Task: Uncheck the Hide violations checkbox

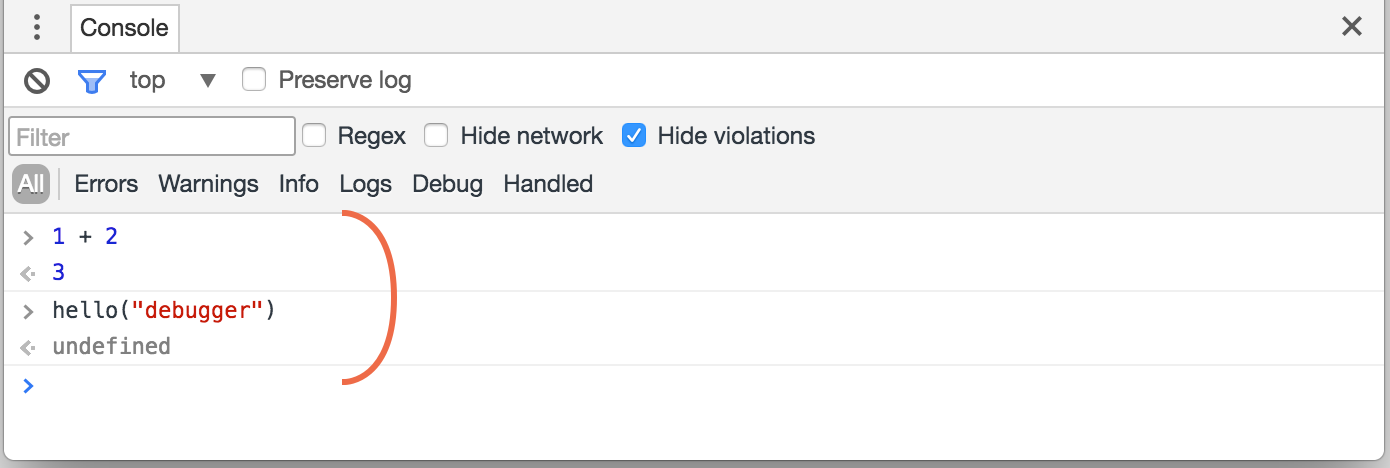Action: pyautogui.click(x=634, y=135)
